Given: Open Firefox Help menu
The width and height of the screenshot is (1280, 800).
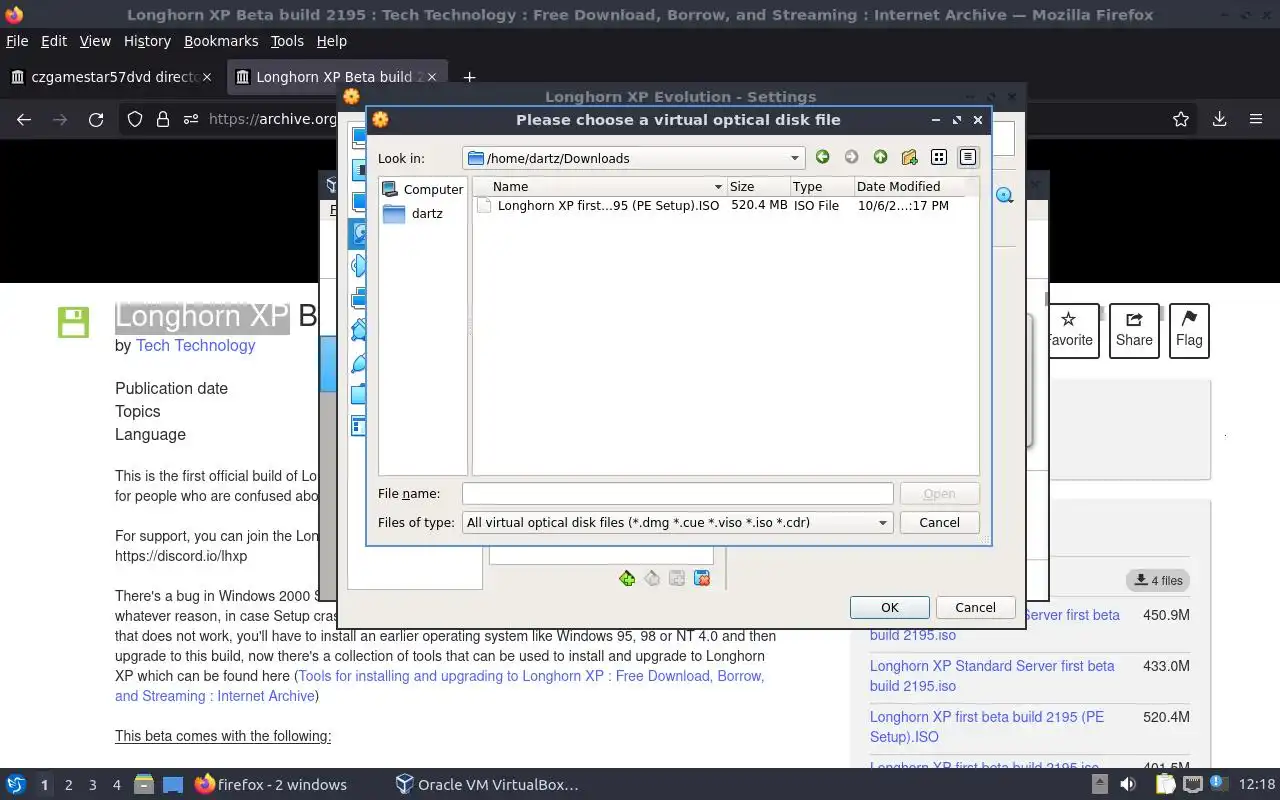Looking at the screenshot, I should coord(331,41).
